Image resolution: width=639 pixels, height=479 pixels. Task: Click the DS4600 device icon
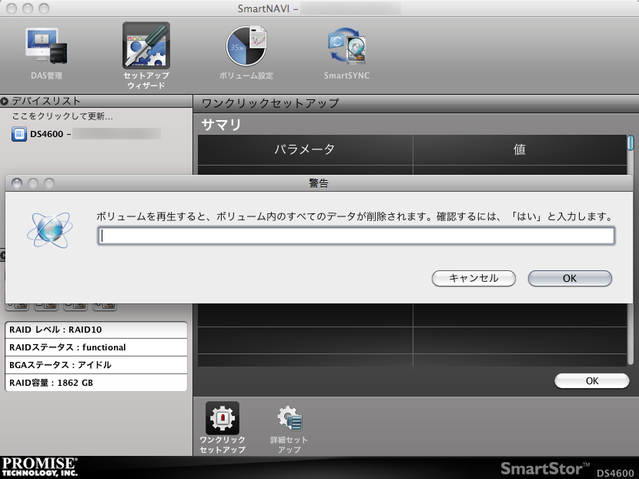[x=19, y=134]
